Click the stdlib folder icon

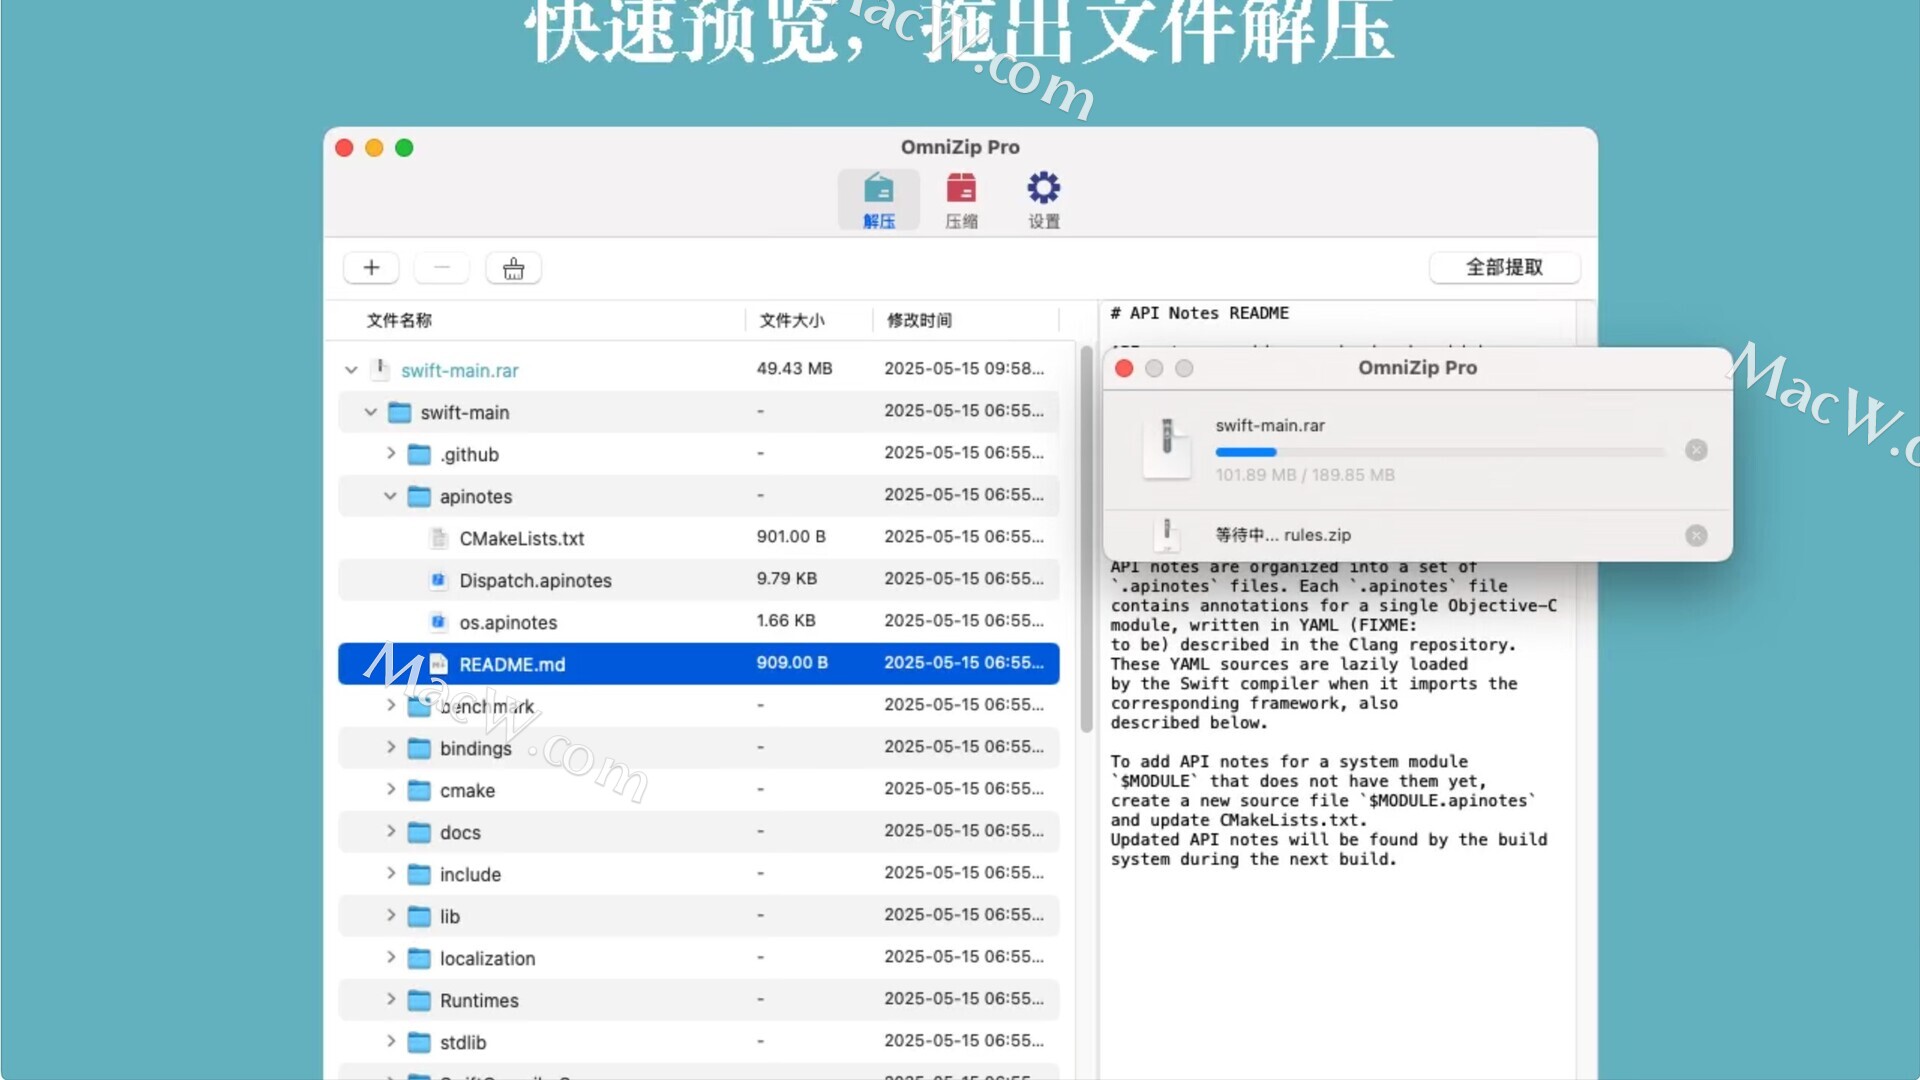click(419, 1042)
